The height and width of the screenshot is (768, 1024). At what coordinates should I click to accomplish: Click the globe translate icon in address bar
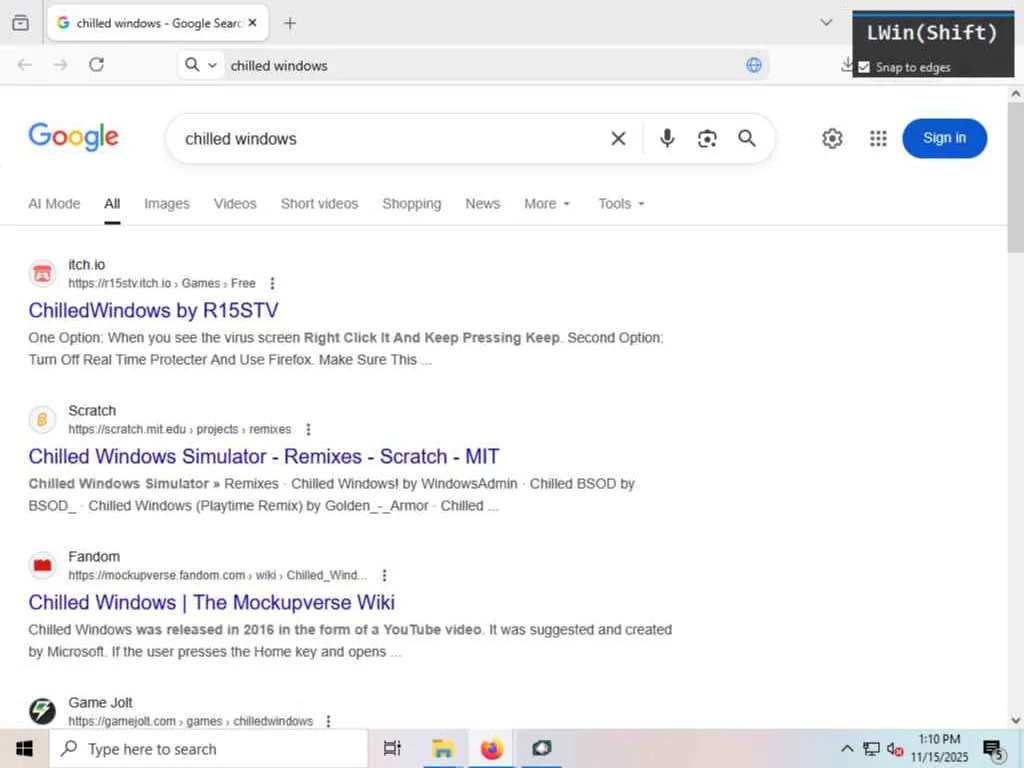click(754, 65)
